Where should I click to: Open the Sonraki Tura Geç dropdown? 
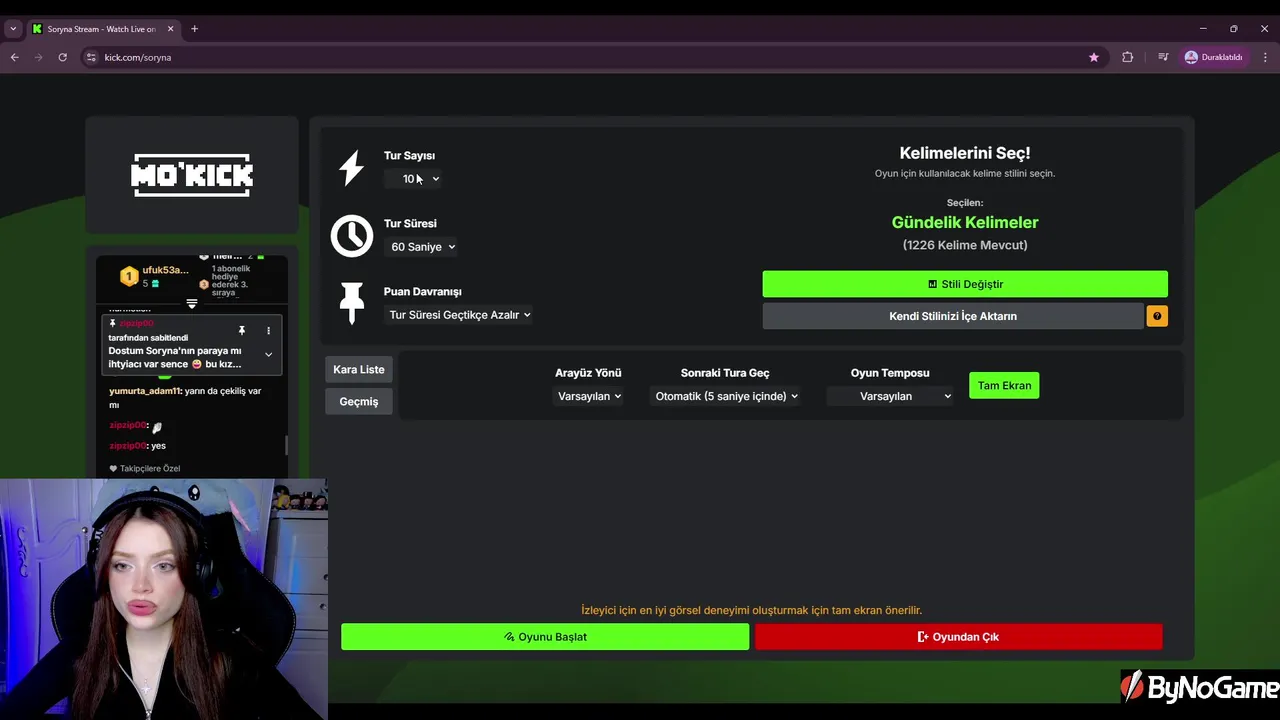(725, 396)
